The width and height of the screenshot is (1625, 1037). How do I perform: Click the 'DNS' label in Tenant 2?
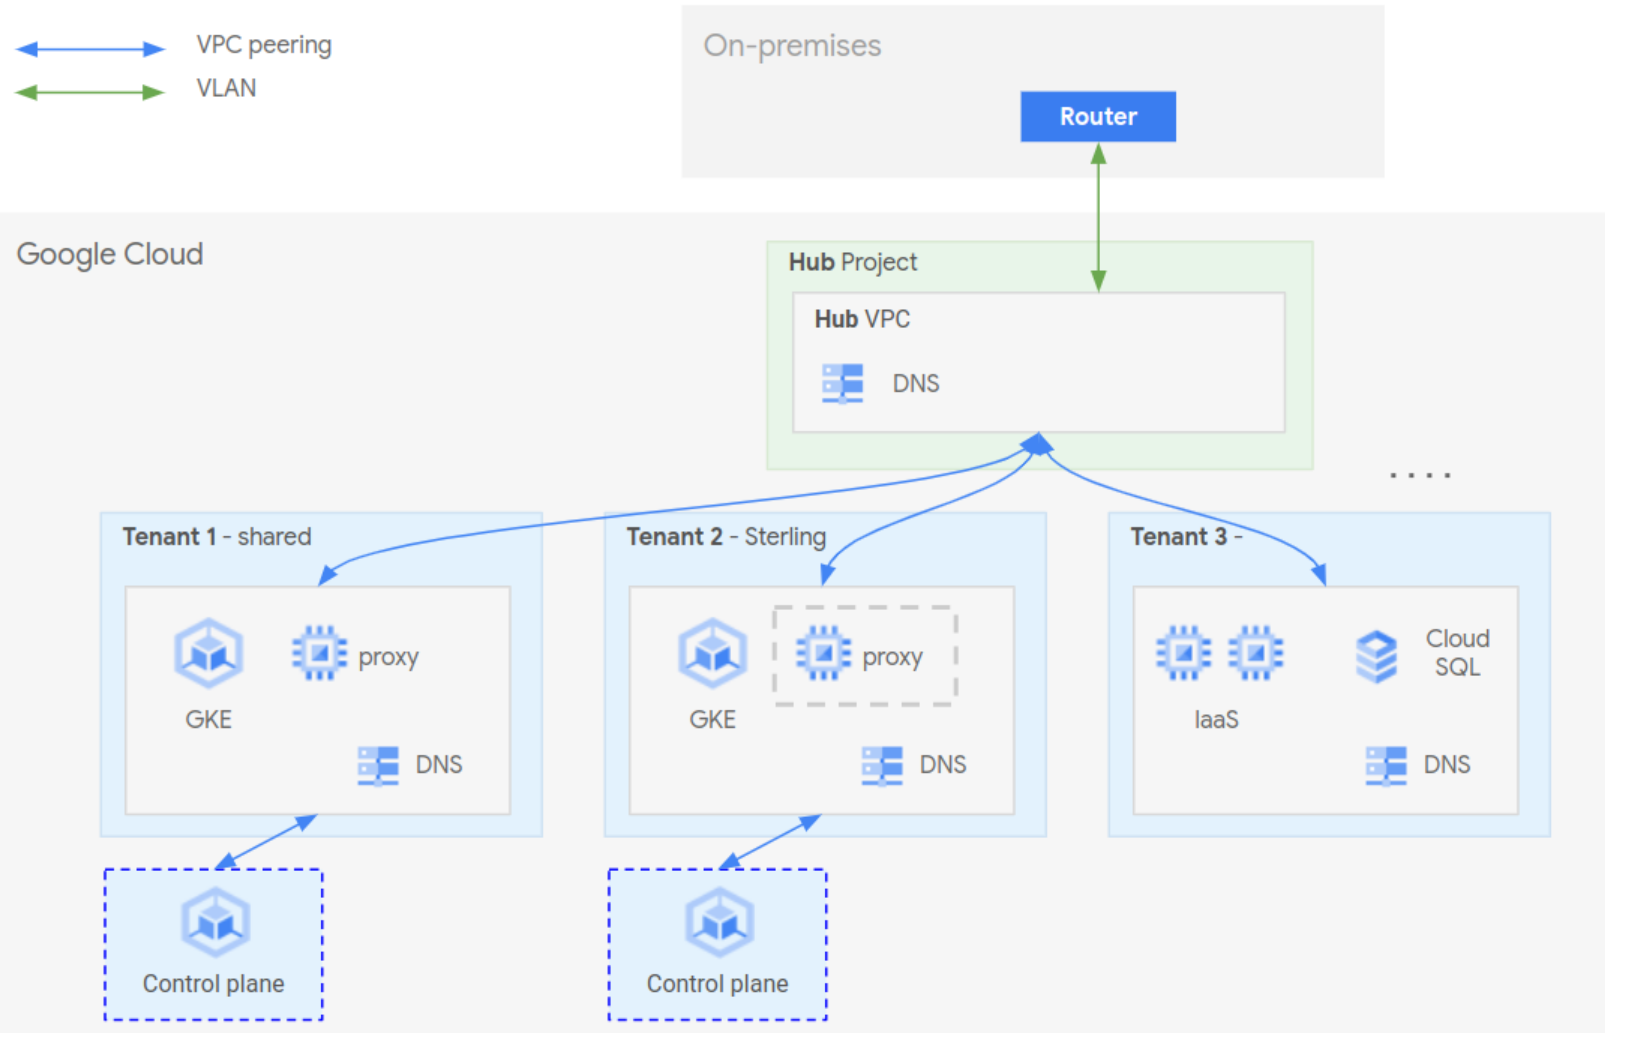[x=943, y=765]
